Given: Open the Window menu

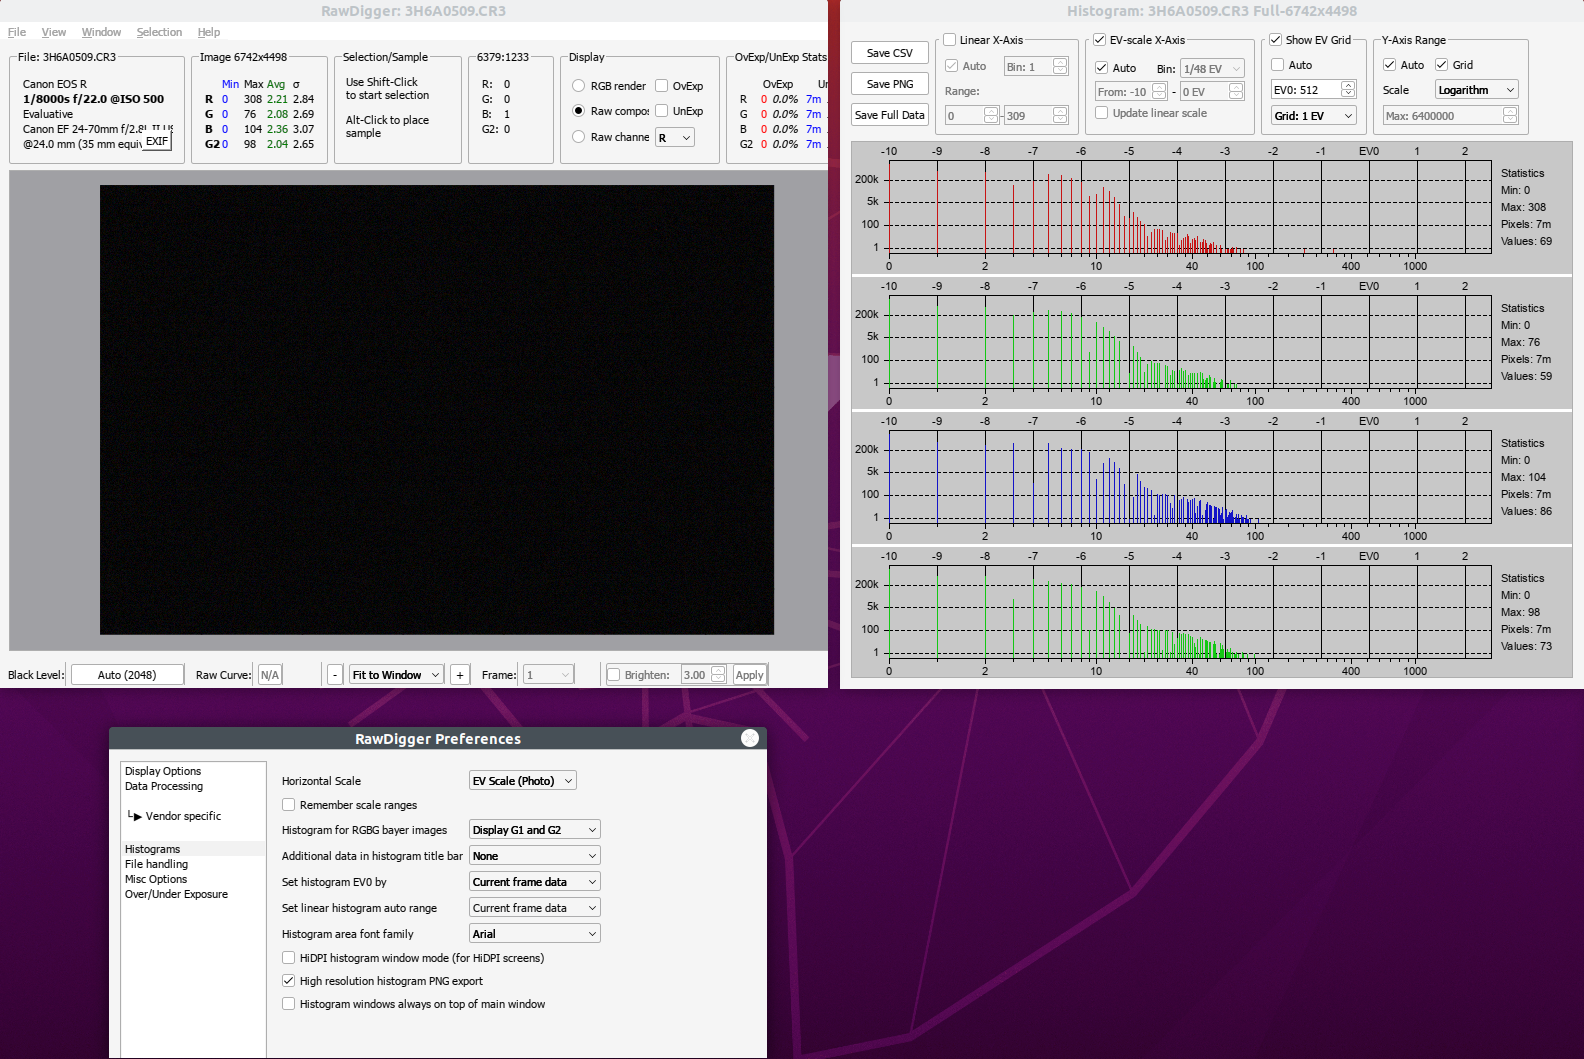Looking at the screenshot, I should [101, 32].
